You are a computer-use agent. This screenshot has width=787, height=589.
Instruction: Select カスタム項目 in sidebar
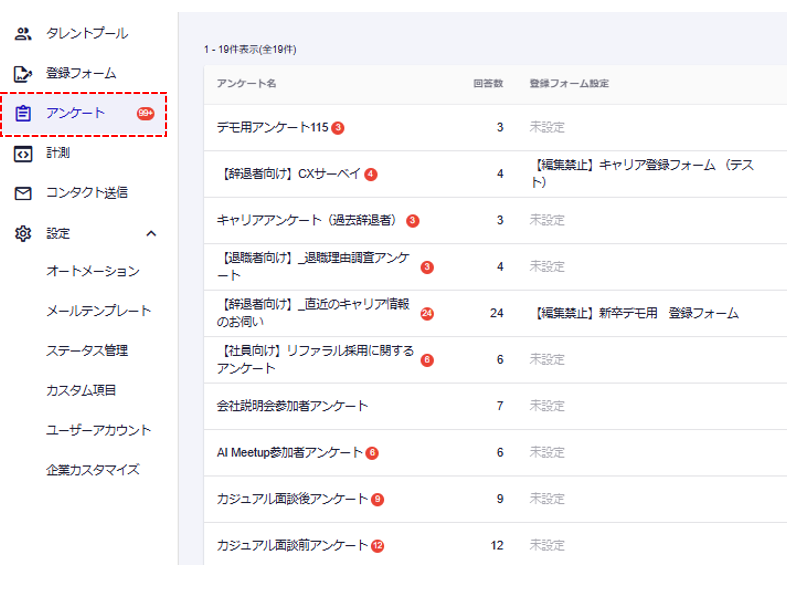(x=80, y=390)
